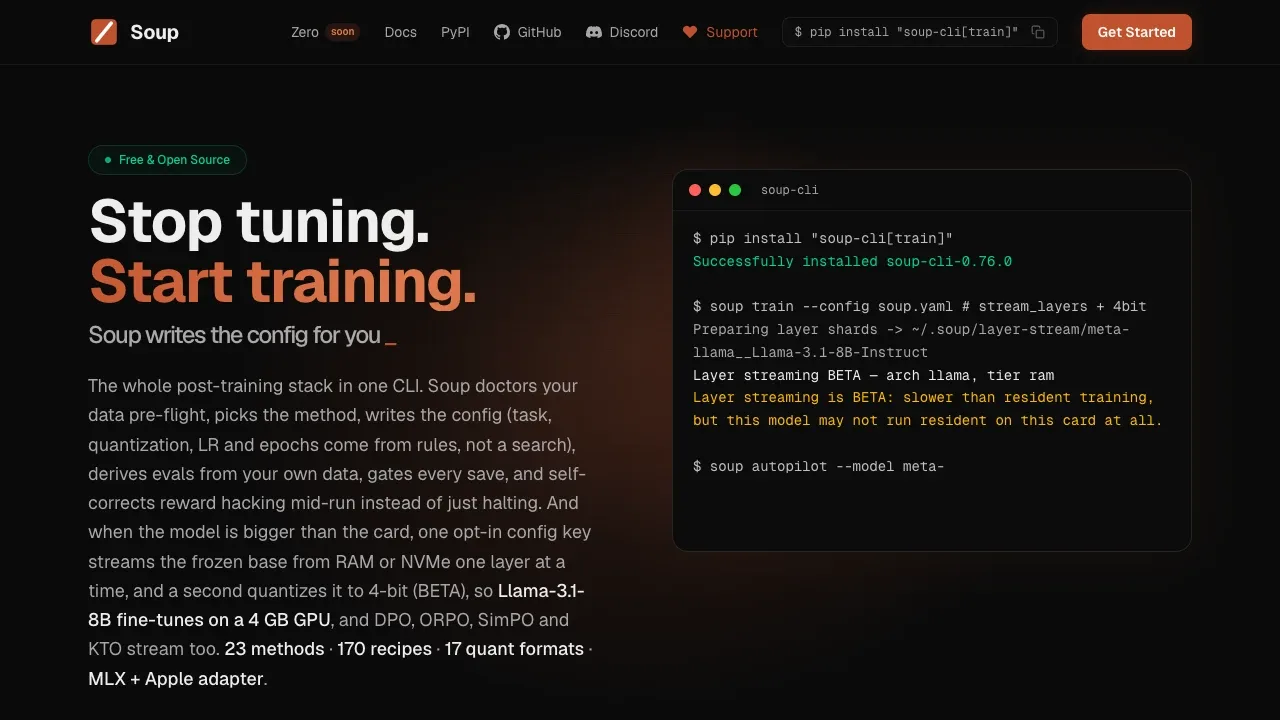1280x720 pixels.
Task: Click "Successfully installed soup-cli-0.76.0" line
Action: (852, 261)
